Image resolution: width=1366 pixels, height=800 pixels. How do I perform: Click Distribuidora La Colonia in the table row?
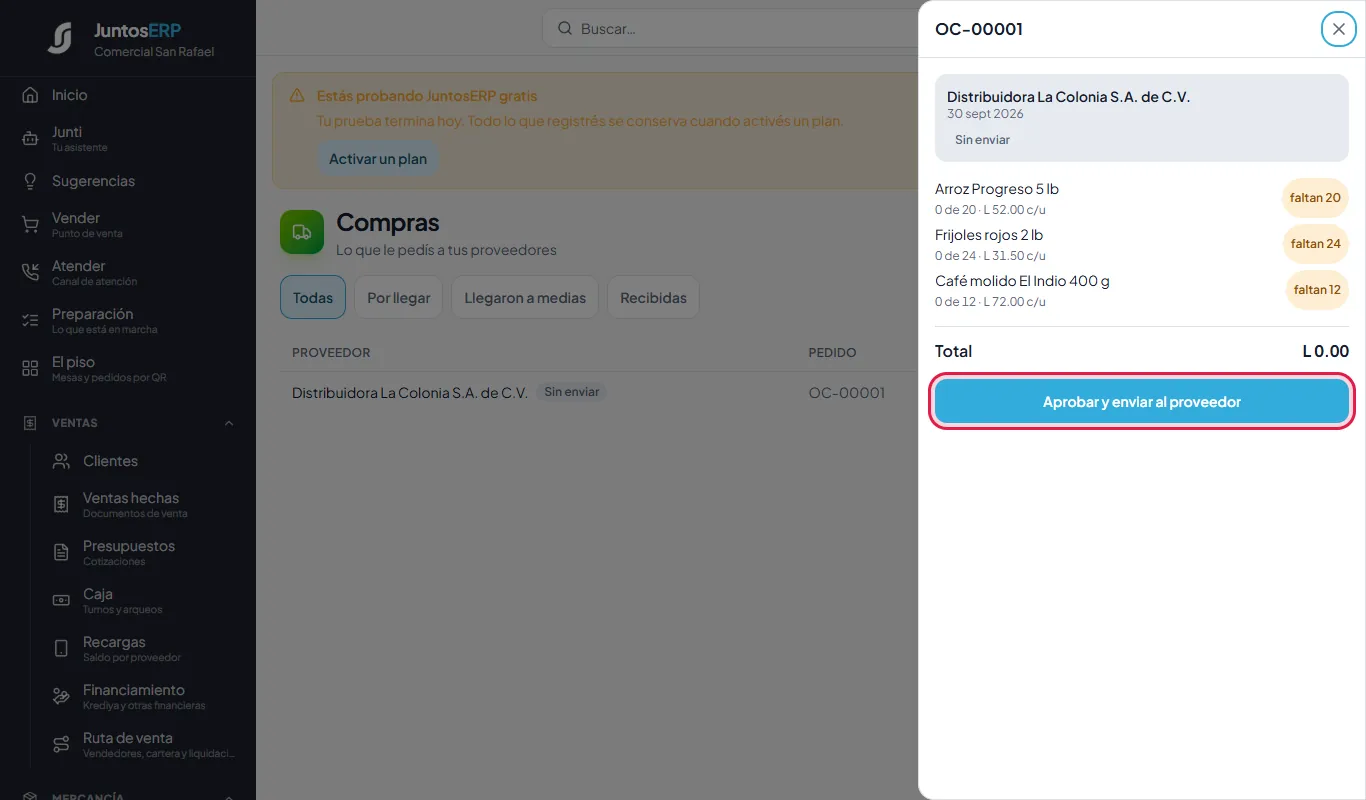410,393
